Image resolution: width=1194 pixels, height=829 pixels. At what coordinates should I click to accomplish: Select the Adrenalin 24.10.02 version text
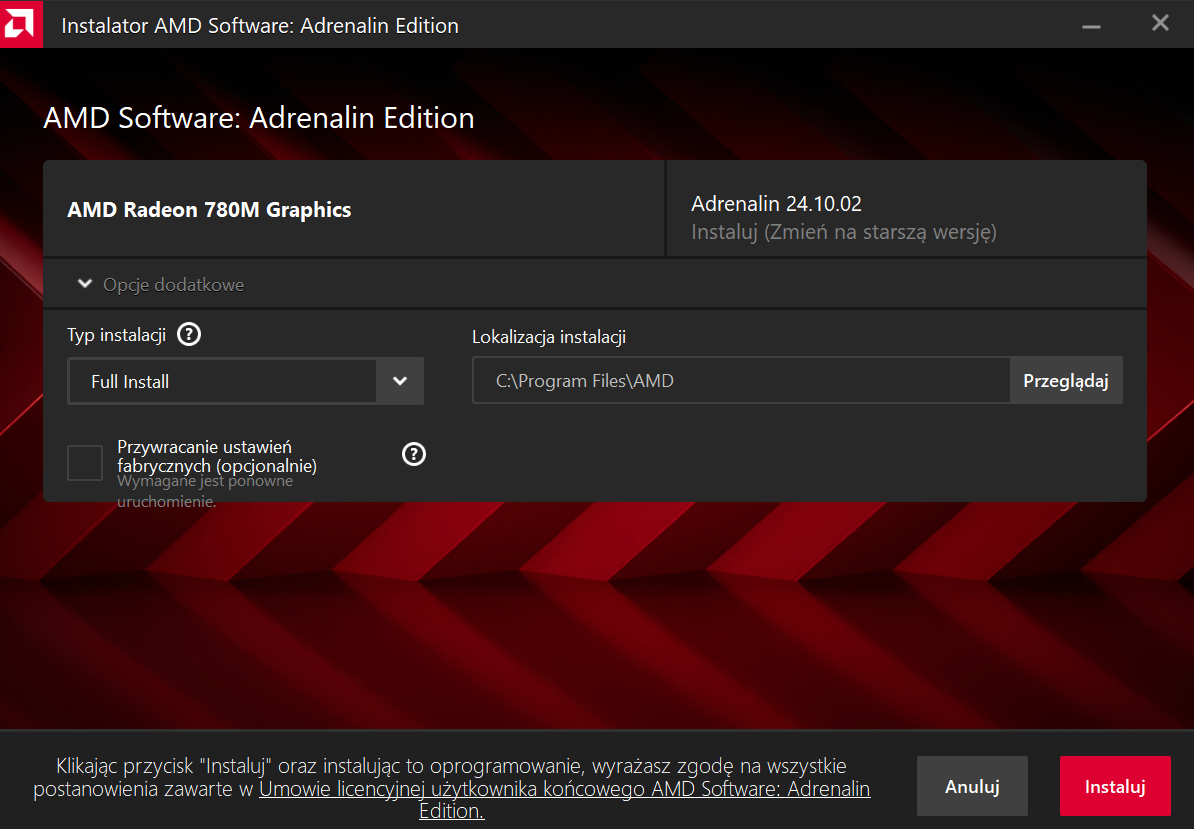[x=776, y=204]
